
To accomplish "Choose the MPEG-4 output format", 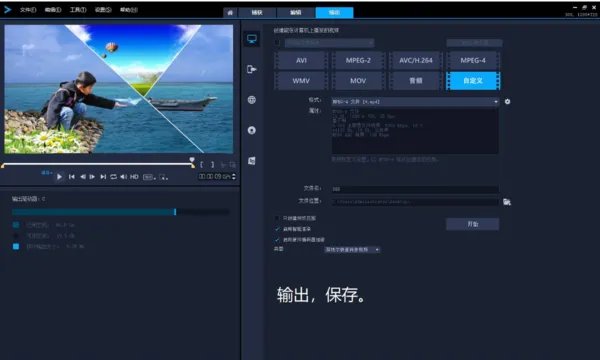I will pyautogui.click(x=473, y=60).
